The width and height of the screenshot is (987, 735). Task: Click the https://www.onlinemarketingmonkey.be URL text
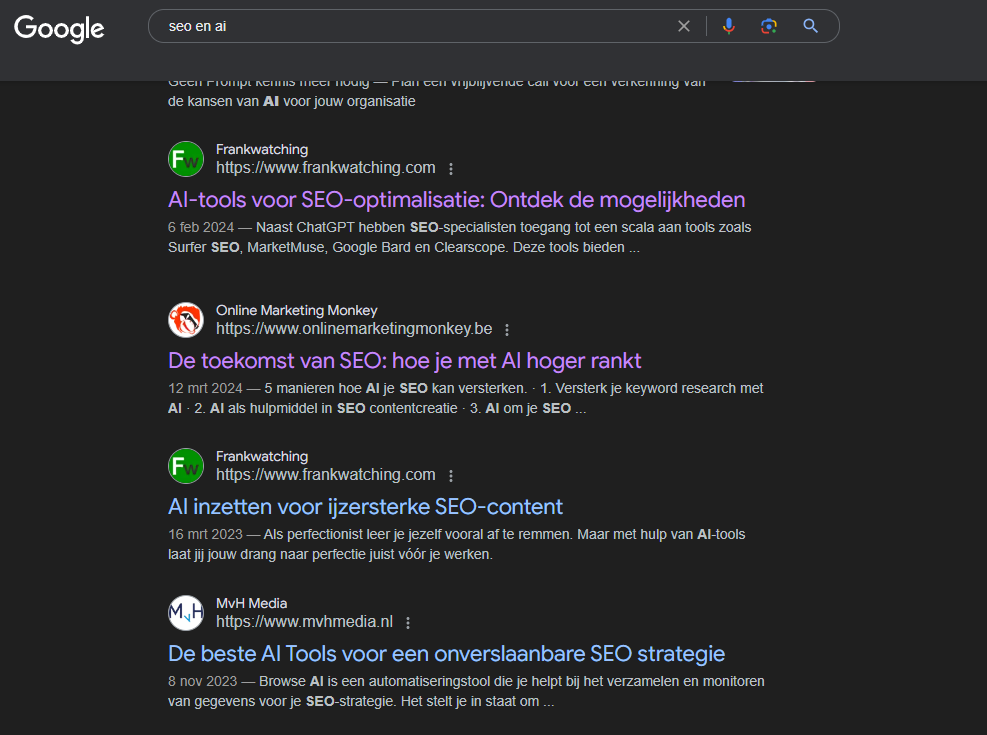pos(354,329)
